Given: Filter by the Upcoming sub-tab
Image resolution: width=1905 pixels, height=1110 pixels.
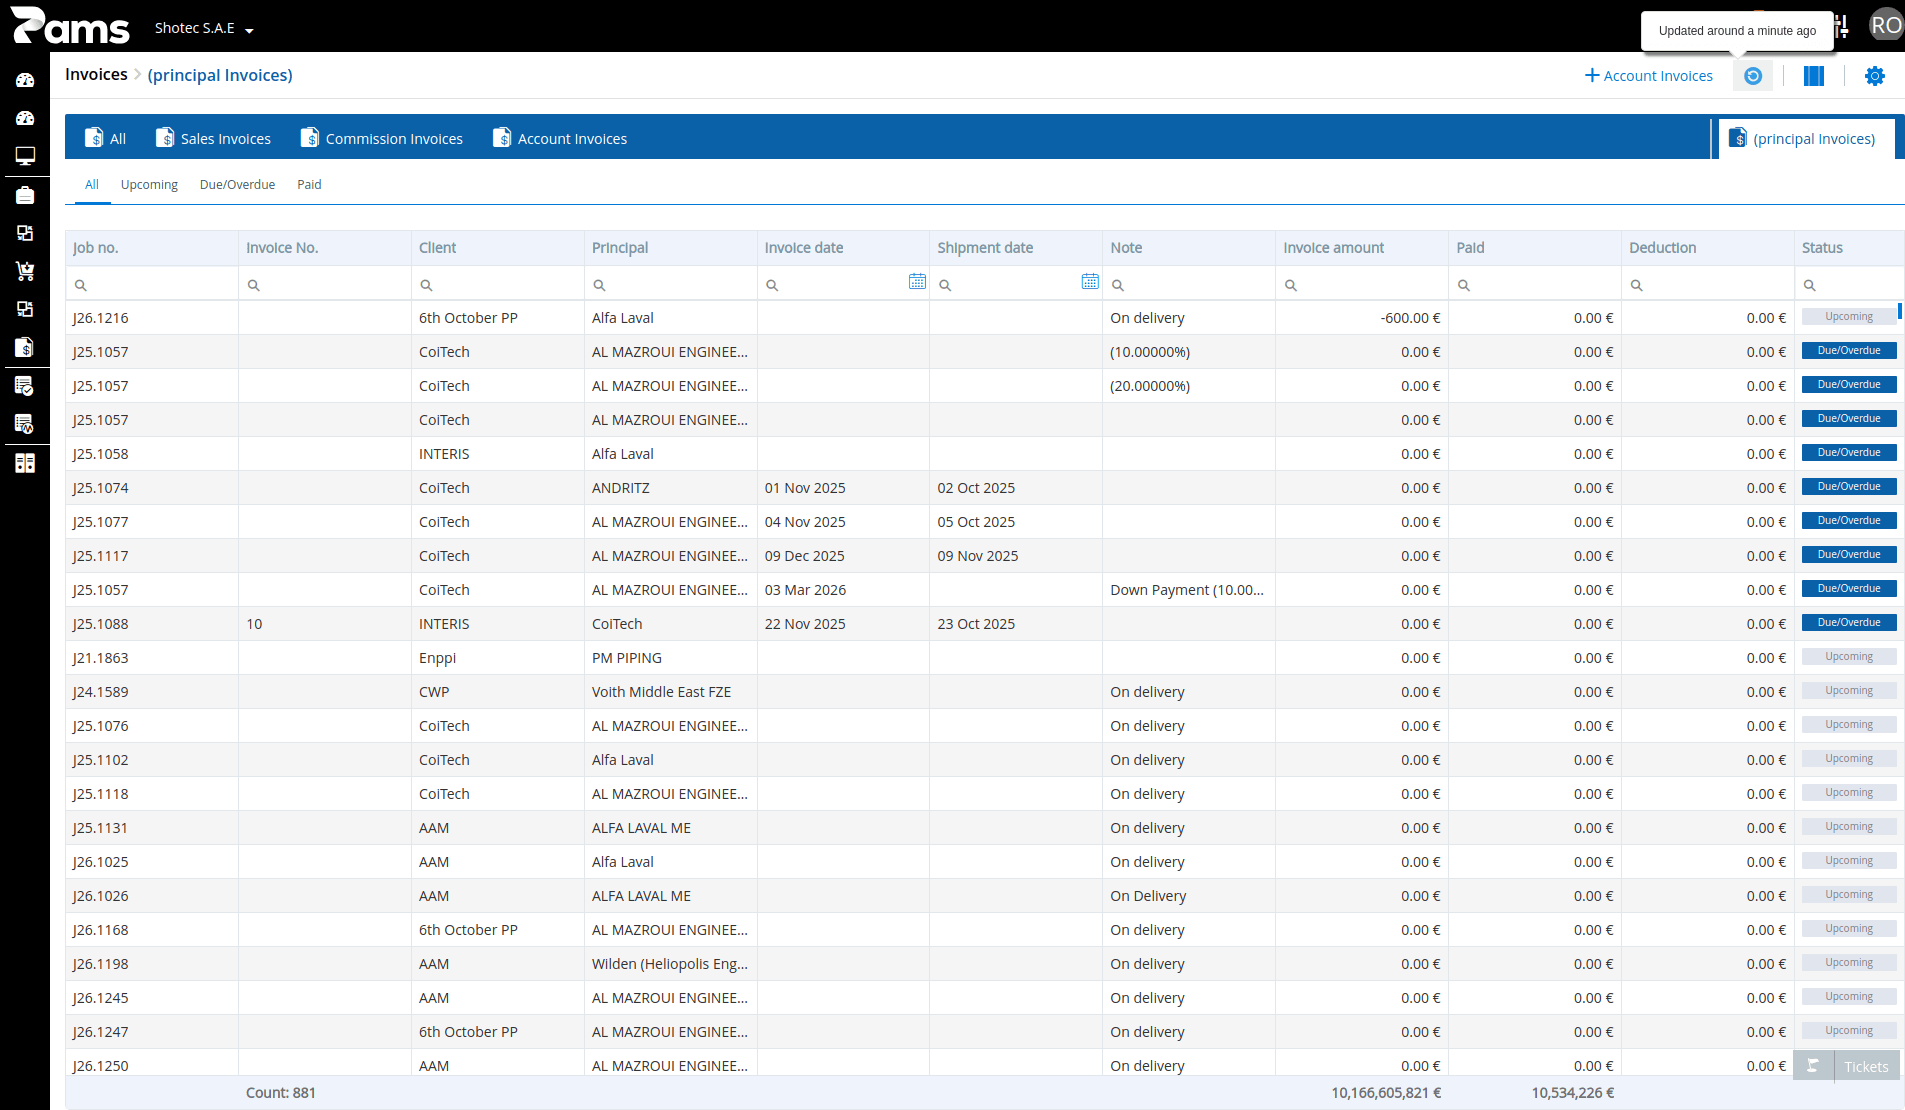Looking at the screenshot, I should coord(149,185).
